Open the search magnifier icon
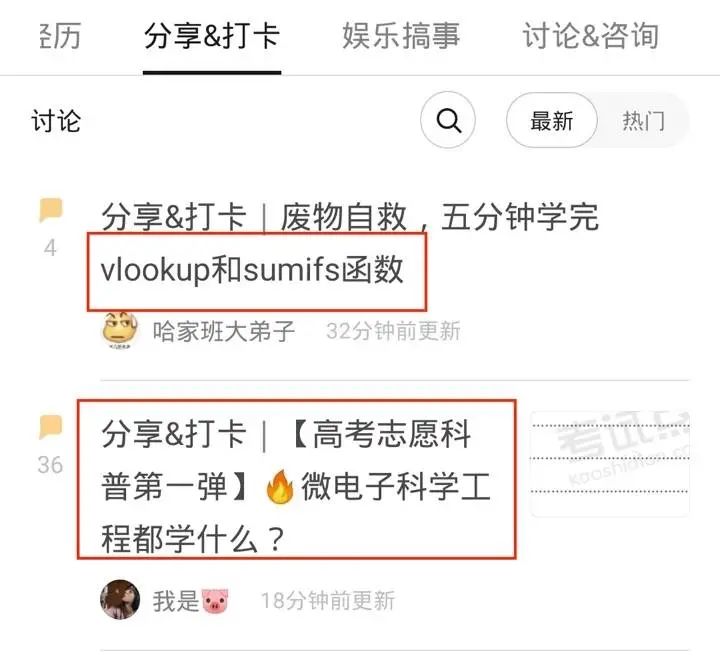The height and width of the screenshot is (663, 720). [448, 120]
